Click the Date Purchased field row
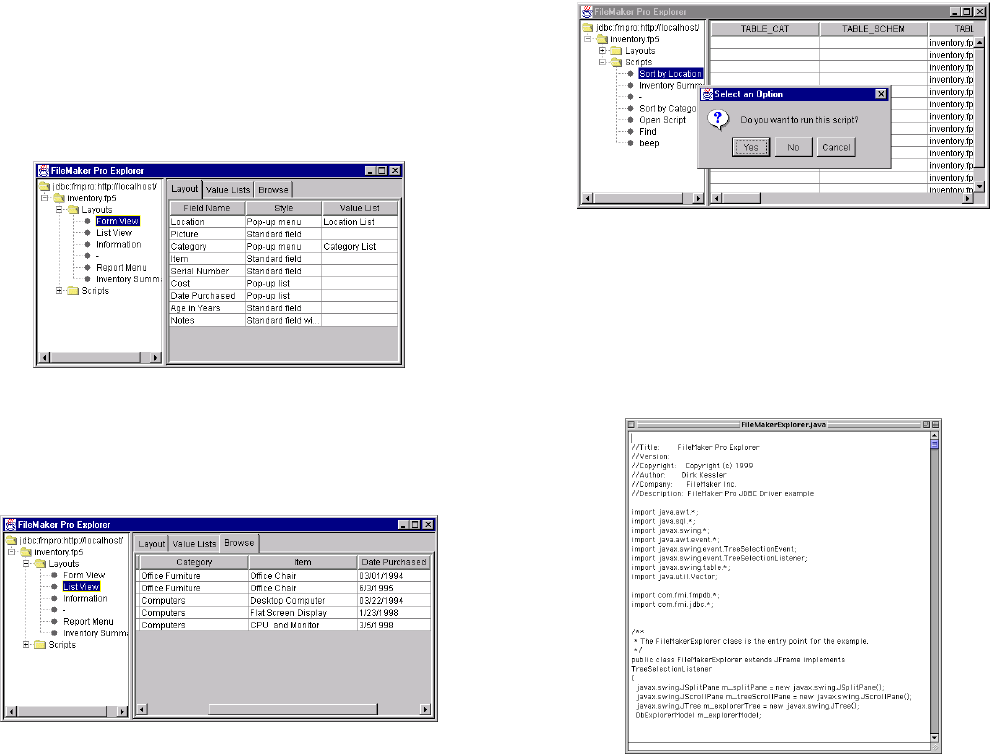The height and width of the screenshot is (756, 994). (283, 295)
